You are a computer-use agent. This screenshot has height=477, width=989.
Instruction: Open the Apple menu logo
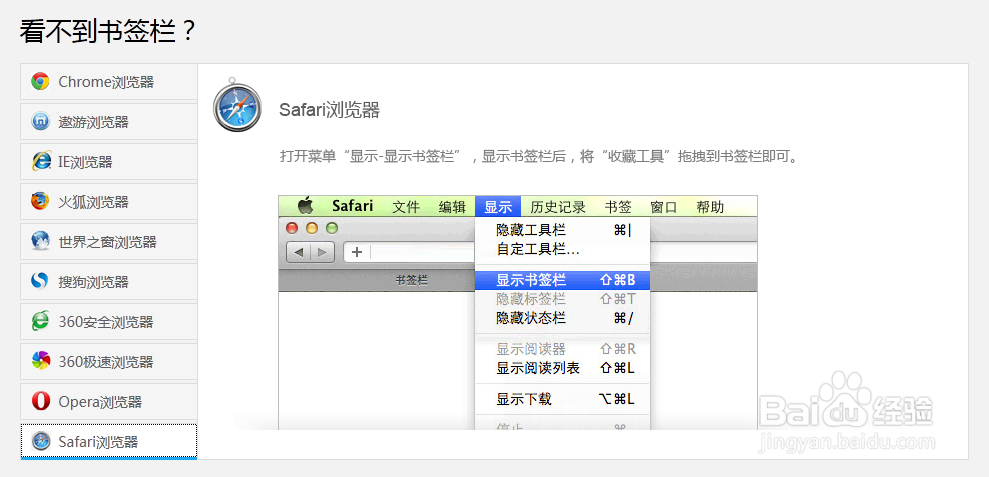pos(305,206)
